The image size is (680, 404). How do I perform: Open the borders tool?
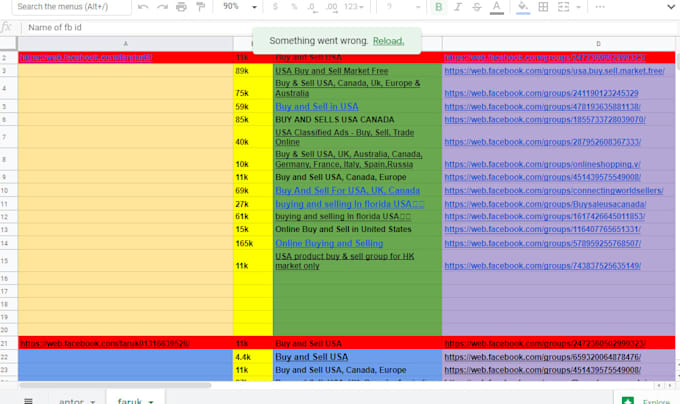coord(543,7)
